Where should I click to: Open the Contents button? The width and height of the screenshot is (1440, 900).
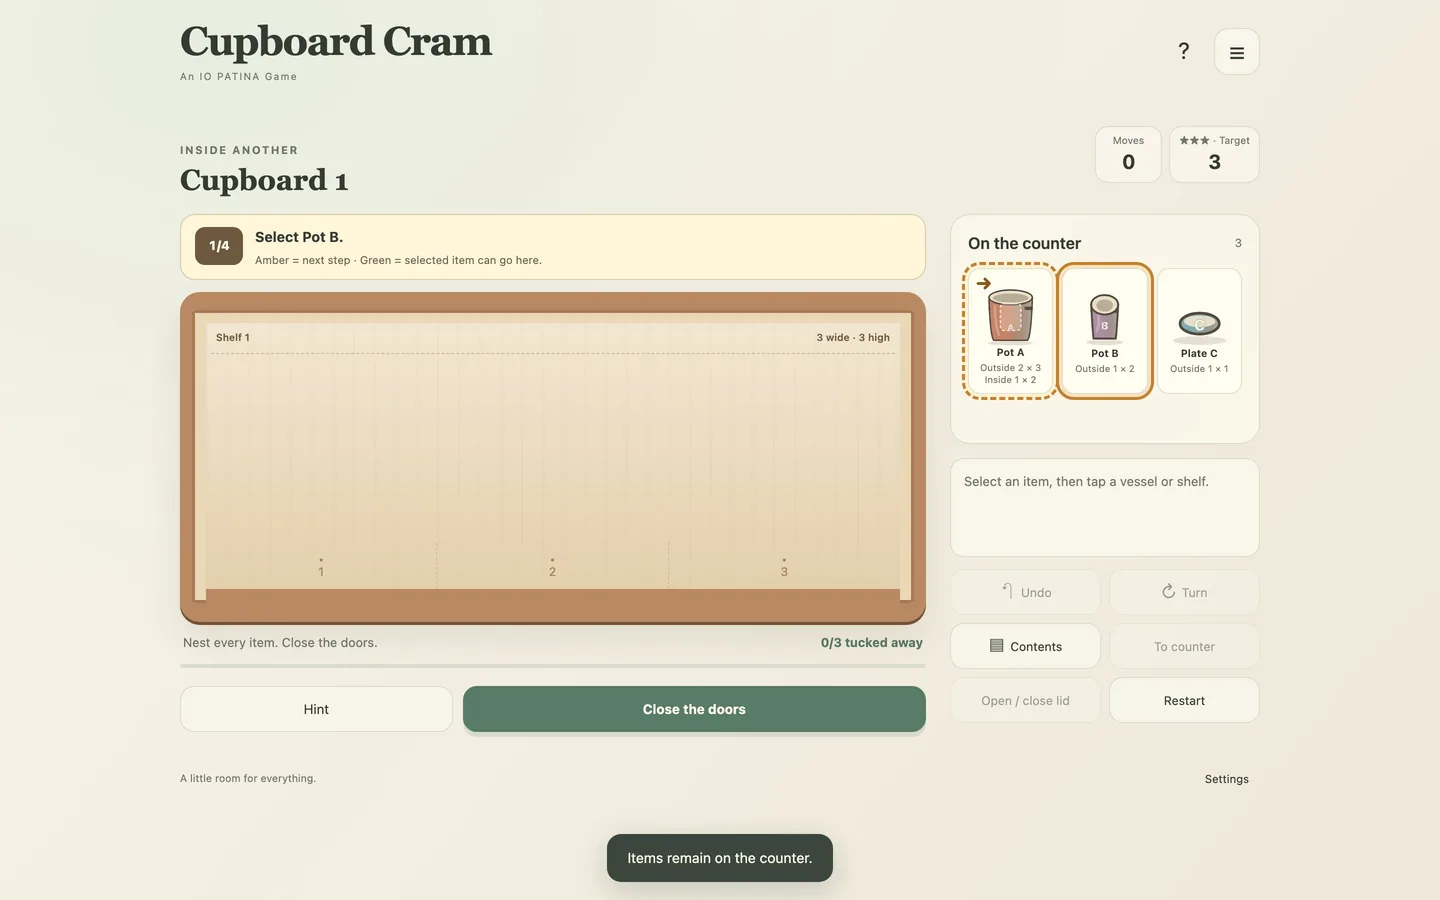(x=1025, y=646)
